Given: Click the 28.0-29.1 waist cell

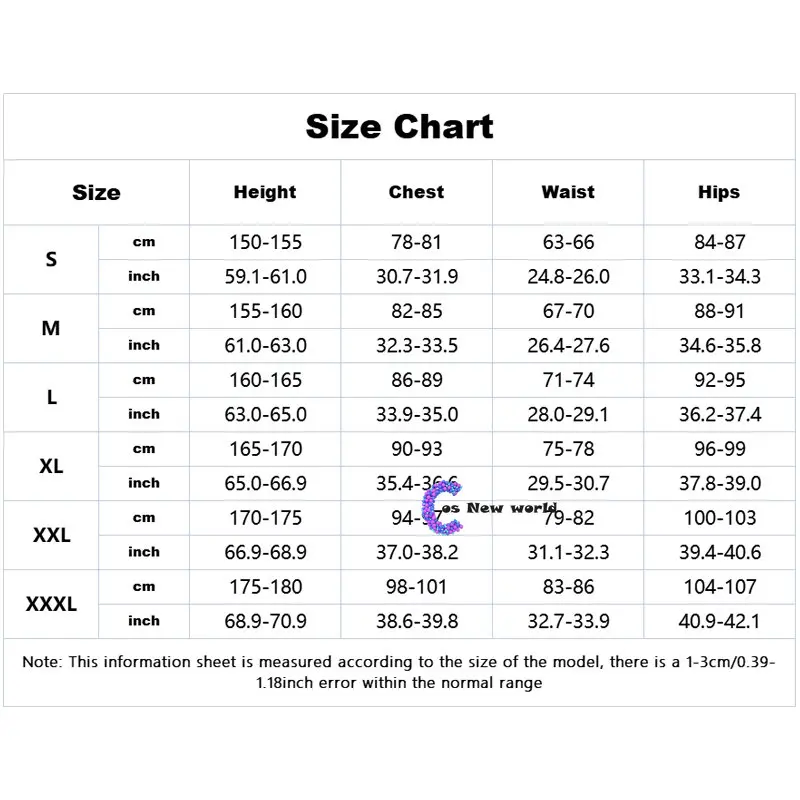Looking at the screenshot, I should pyautogui.click(x=568, y=414).
